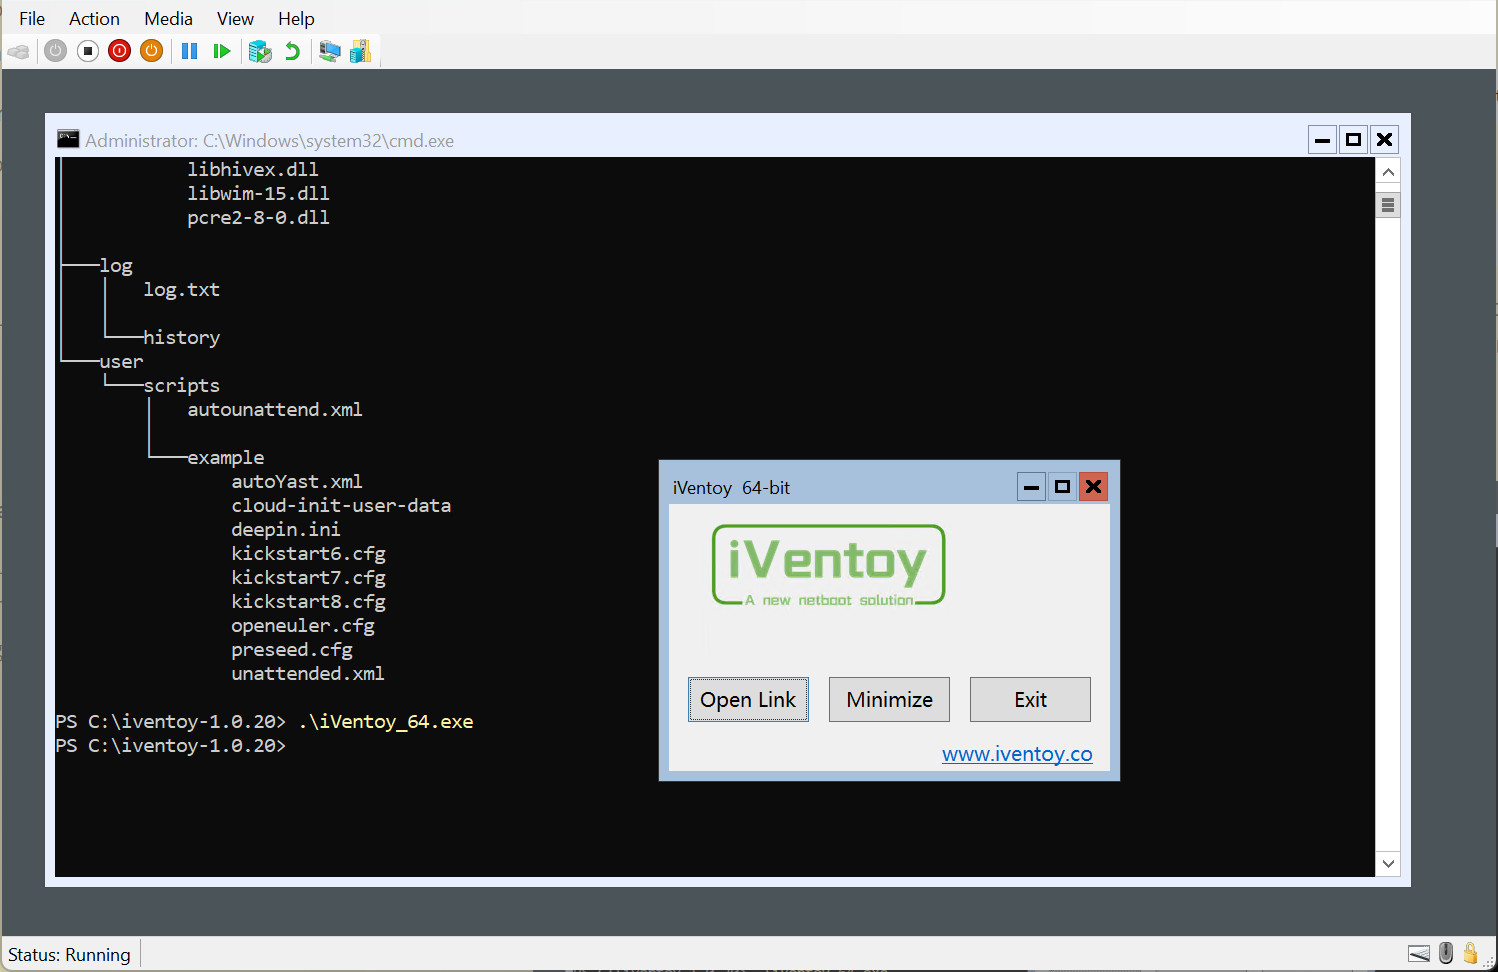Revert the VM with the green arrow icon
This screenshot has height=972, width=1498.
292,51
